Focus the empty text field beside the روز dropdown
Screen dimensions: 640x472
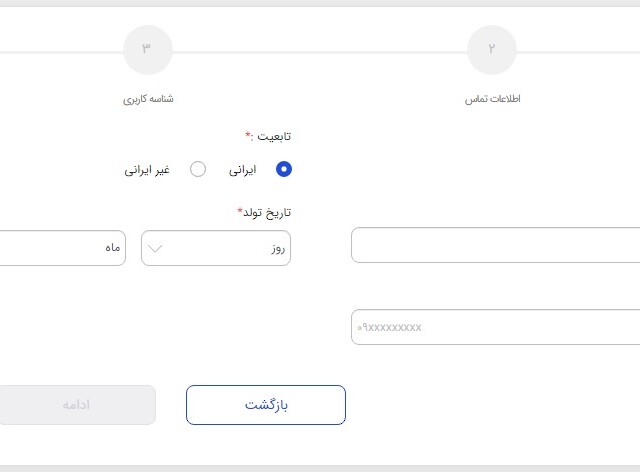pos(496,245)
